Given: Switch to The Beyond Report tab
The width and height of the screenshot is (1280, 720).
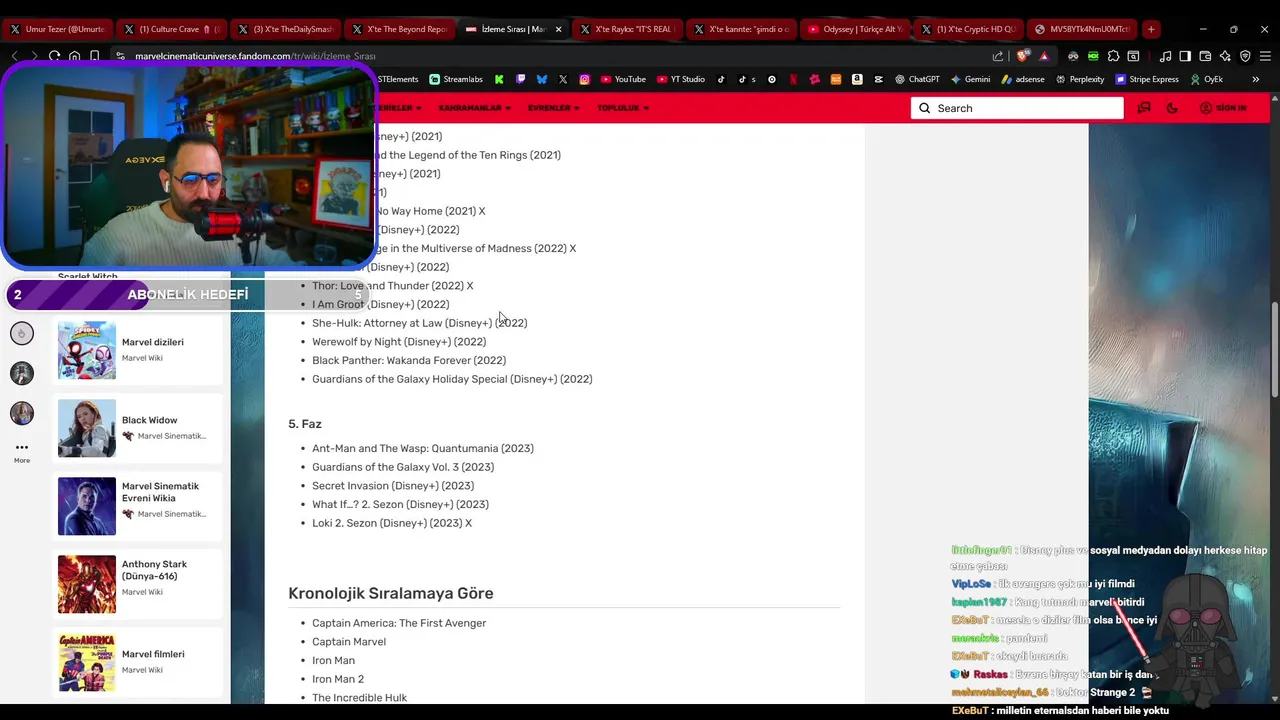Looking at the screenshot, I should (x=398, y=29).
